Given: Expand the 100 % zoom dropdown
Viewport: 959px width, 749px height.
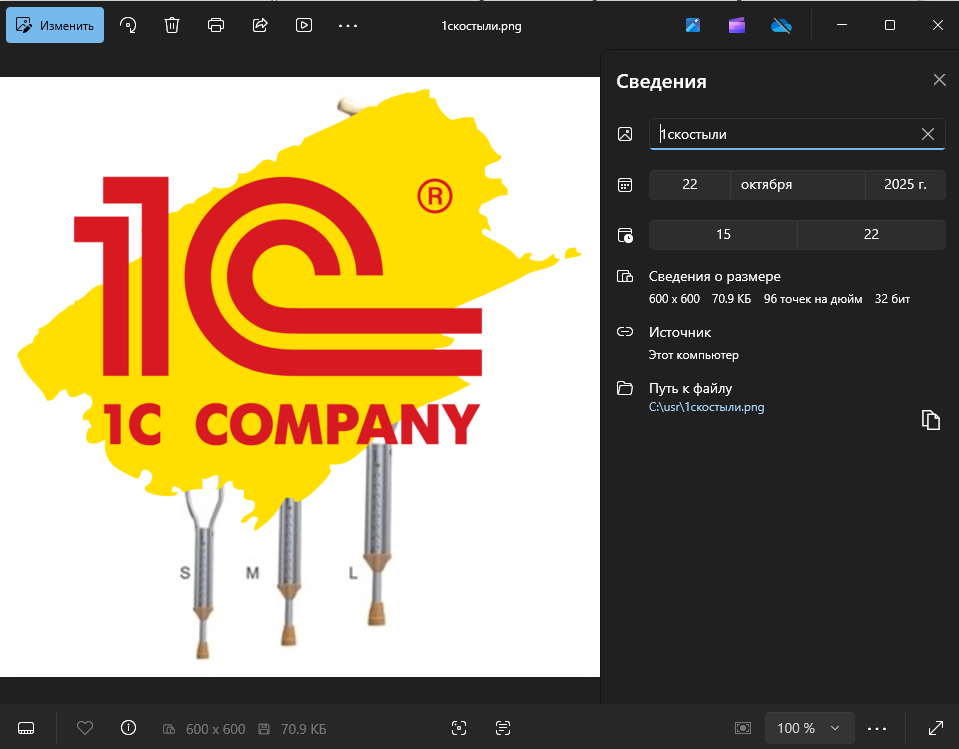Looking at the screenshot, I should (809, 728).
